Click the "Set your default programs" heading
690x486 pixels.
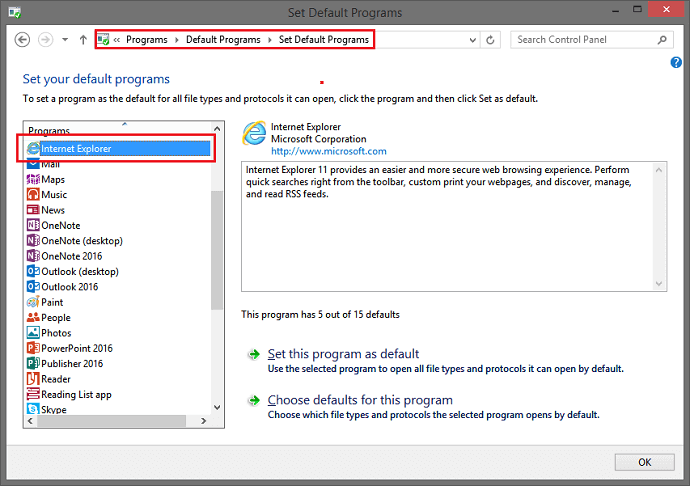click(x=96, y=79)
